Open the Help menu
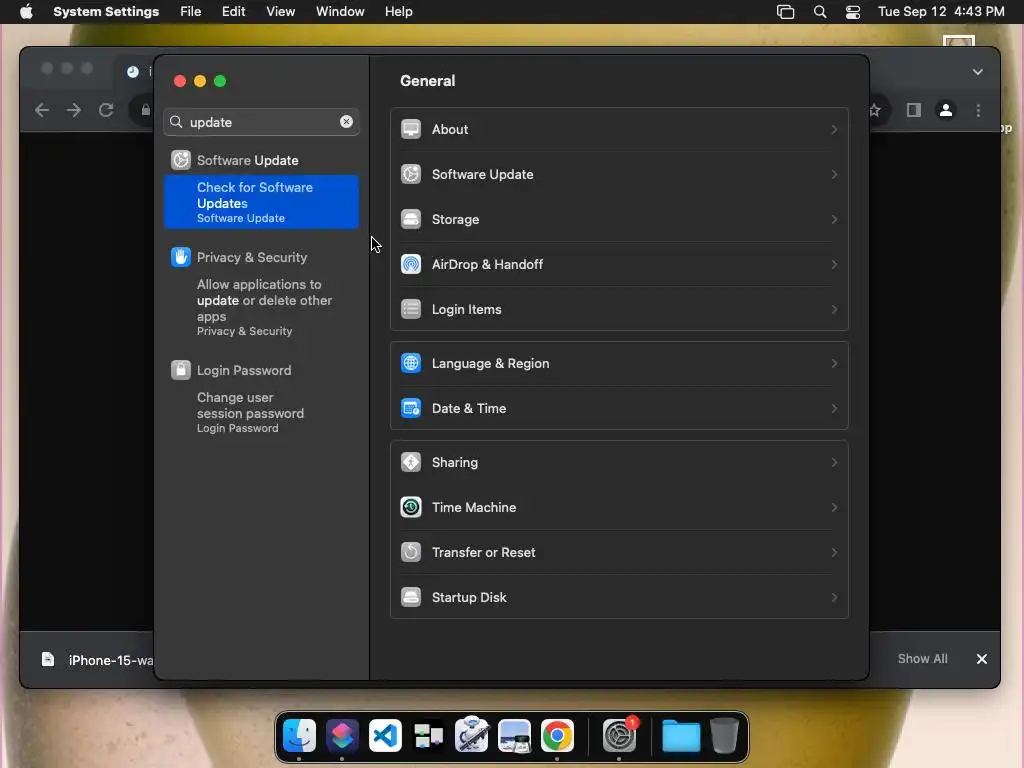This screenshot has width=1024, height=768. [x=398, y=12]
